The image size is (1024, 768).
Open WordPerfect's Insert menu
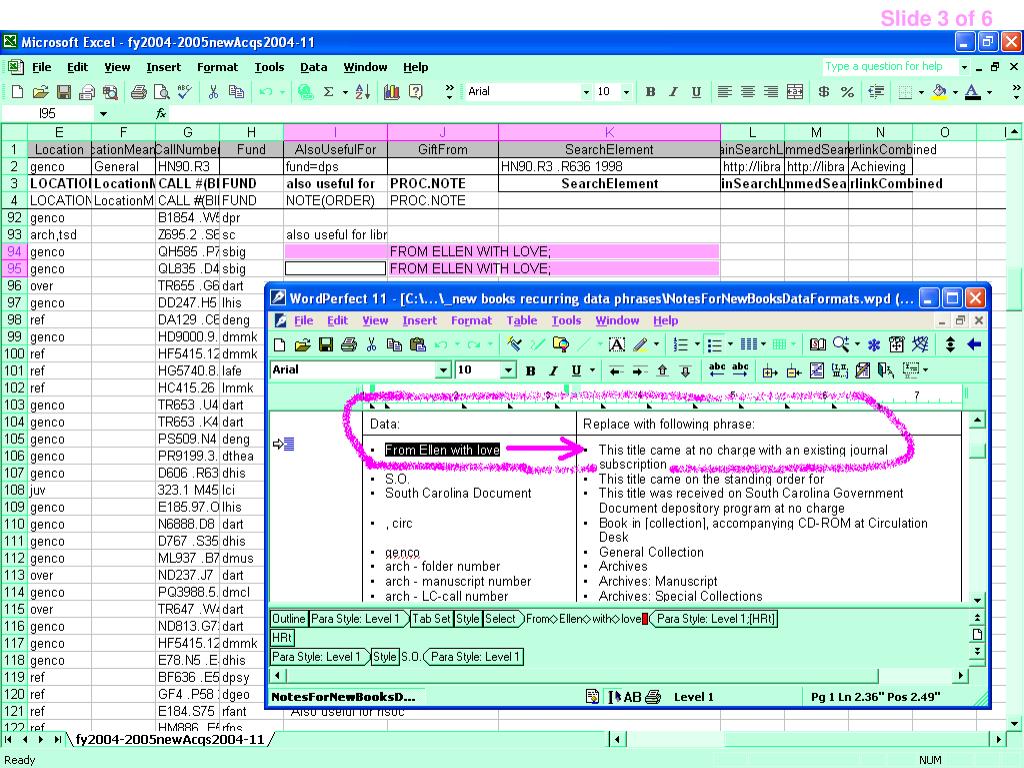tap(419, 321)
